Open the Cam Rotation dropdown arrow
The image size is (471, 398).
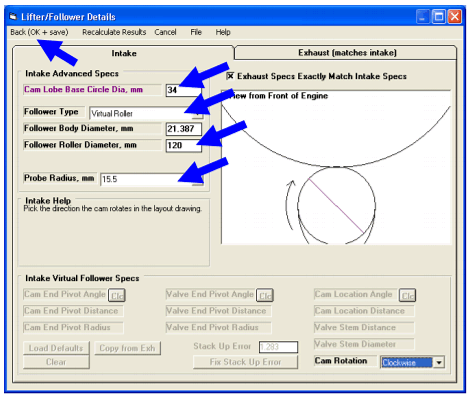click(439, 362)
